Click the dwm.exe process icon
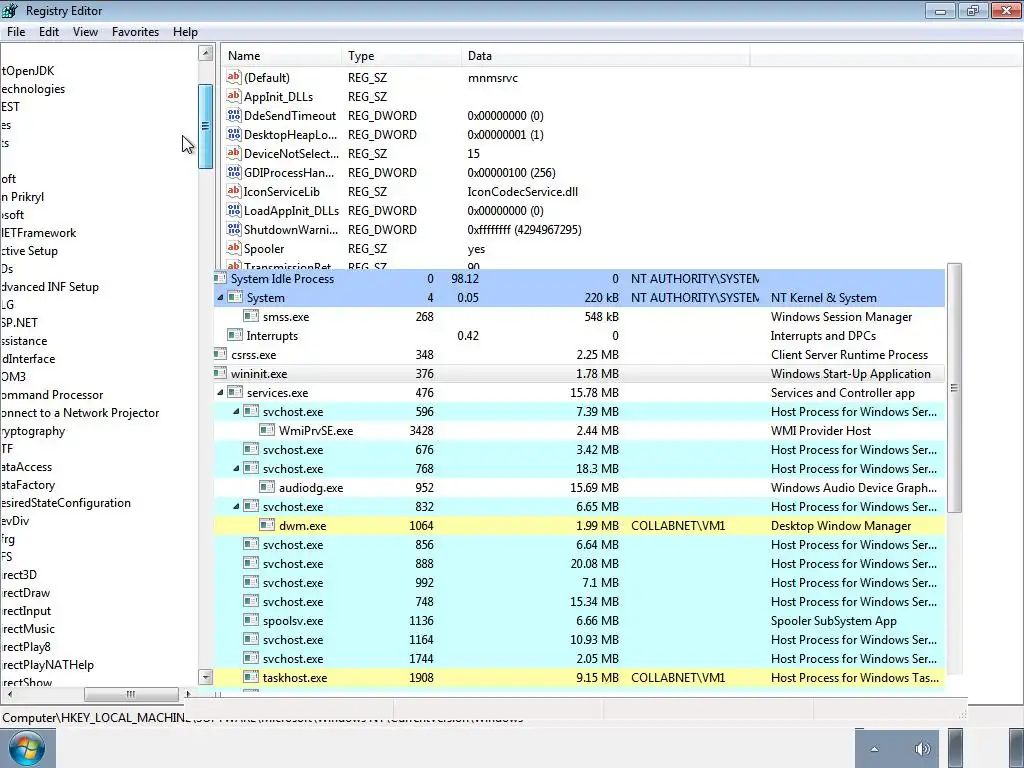Viewport: 1024px width, 768px height. [x=266, y=524]
